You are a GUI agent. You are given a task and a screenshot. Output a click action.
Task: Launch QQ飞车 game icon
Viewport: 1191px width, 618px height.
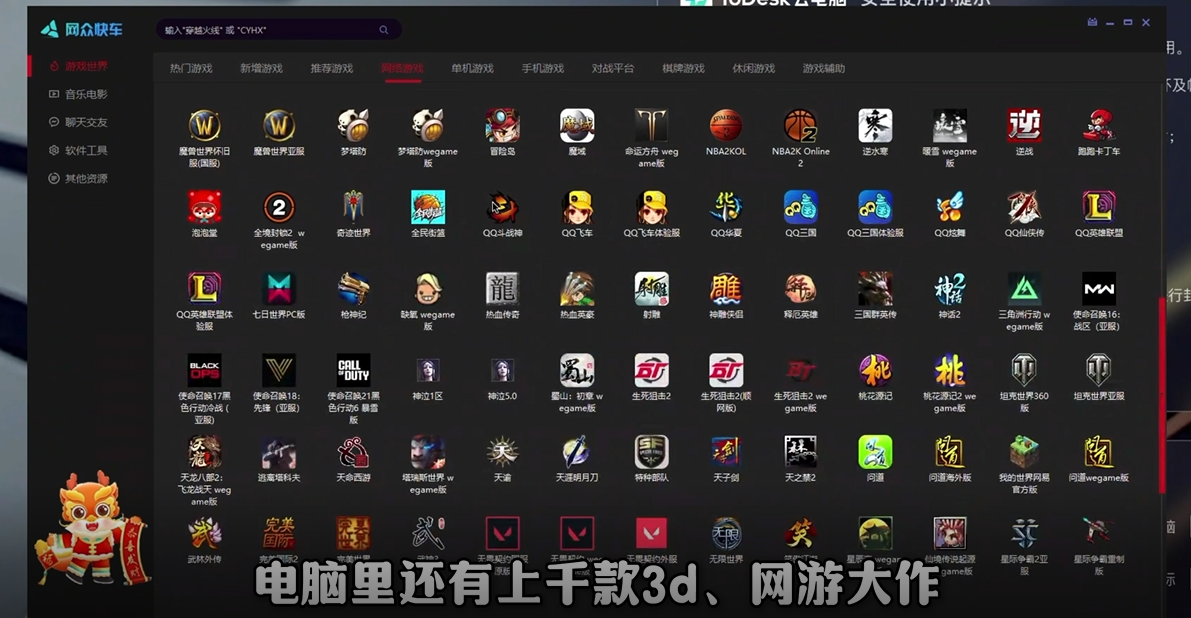tap(577, 207)
